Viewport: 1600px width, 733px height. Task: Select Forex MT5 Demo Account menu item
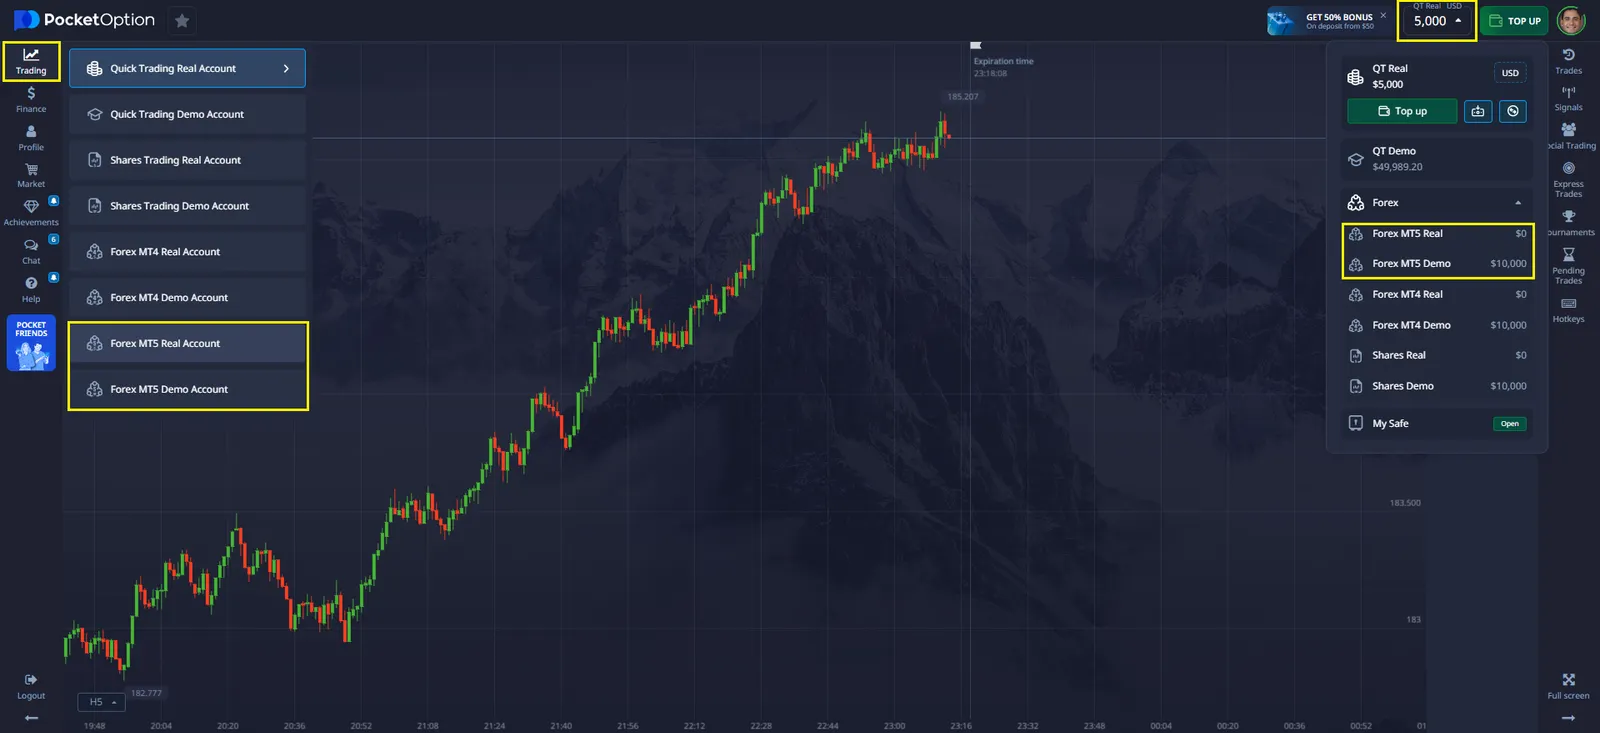tap(188, 389)
